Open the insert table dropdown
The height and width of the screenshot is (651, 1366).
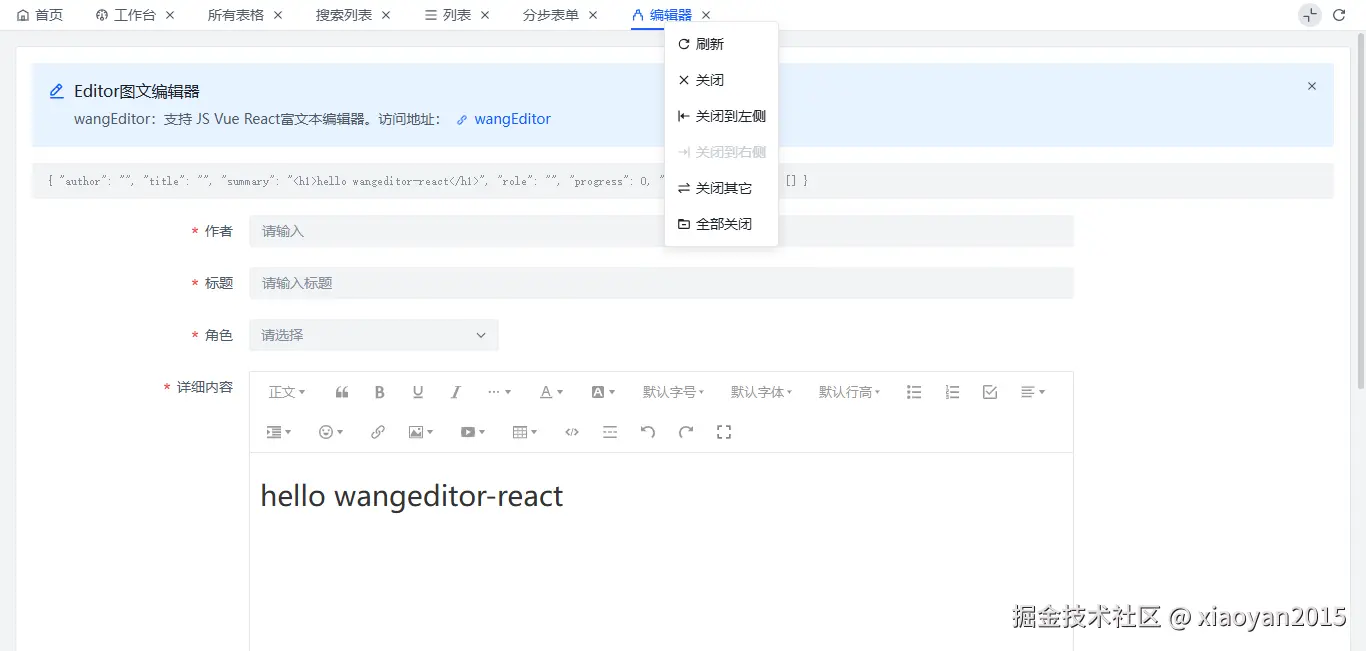point(525,432)
